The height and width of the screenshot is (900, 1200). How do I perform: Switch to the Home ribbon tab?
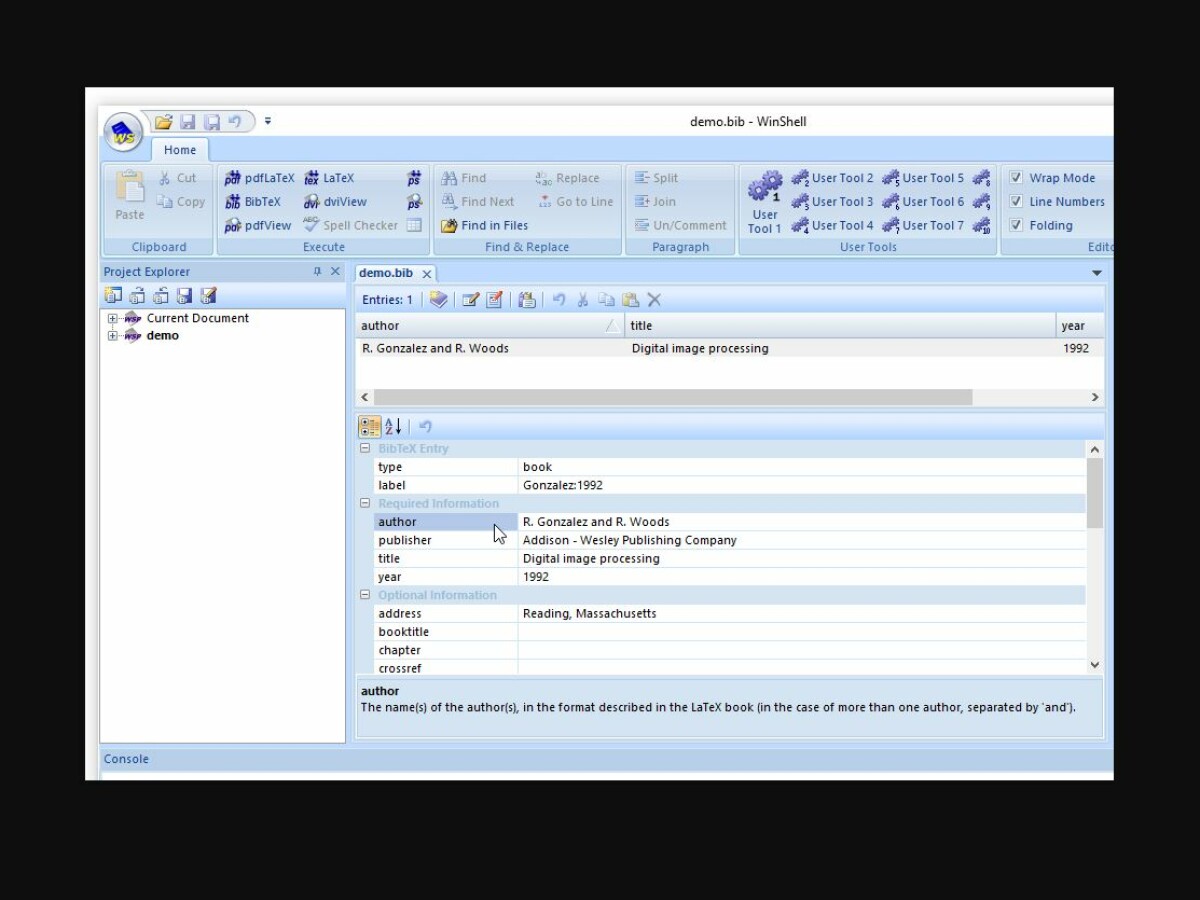[x=179, y=149]
